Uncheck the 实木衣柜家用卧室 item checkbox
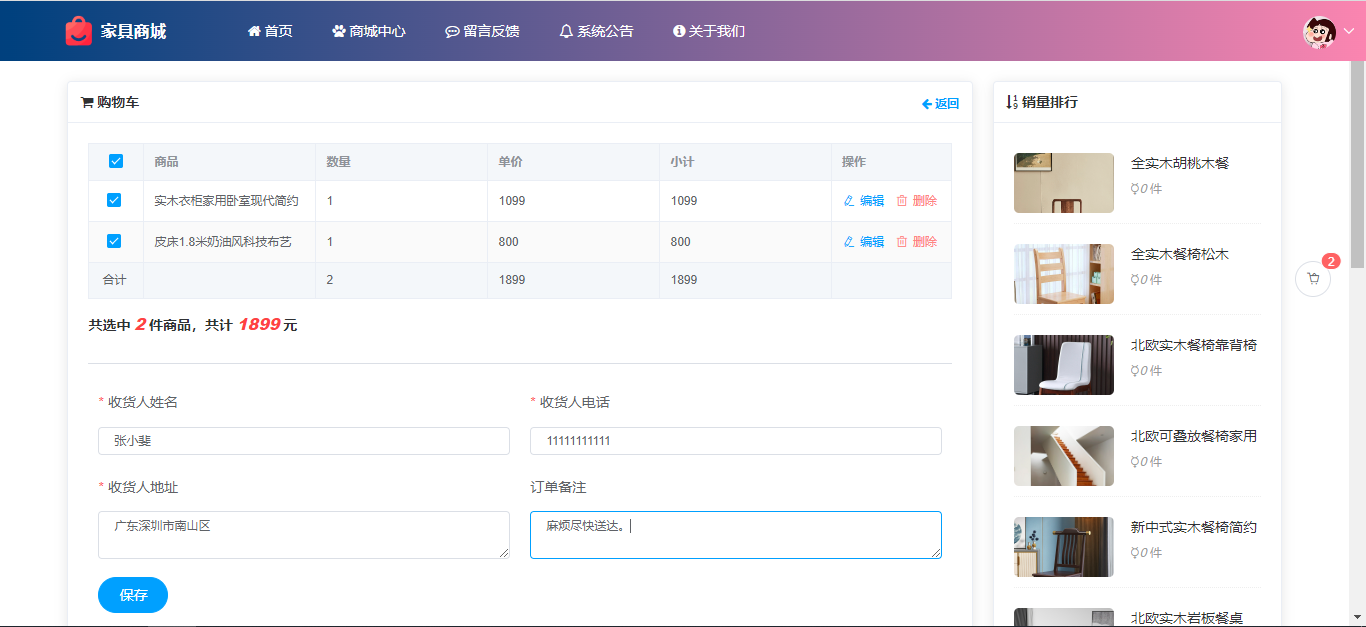Screen dimensions: 1366x627 click(114, 201)
